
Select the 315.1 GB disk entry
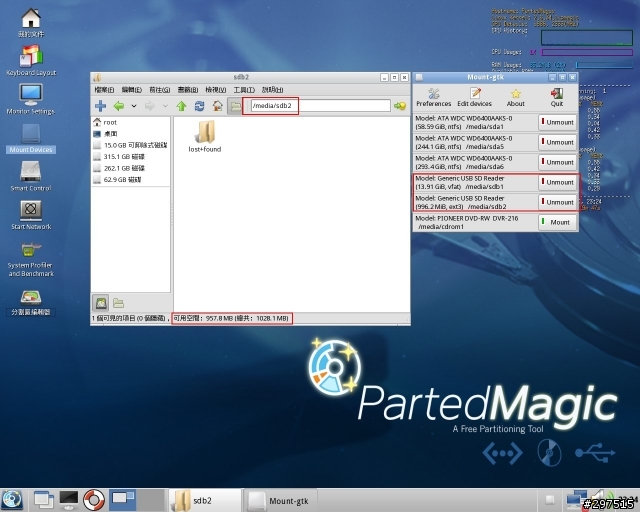click(x=131, y=156)
